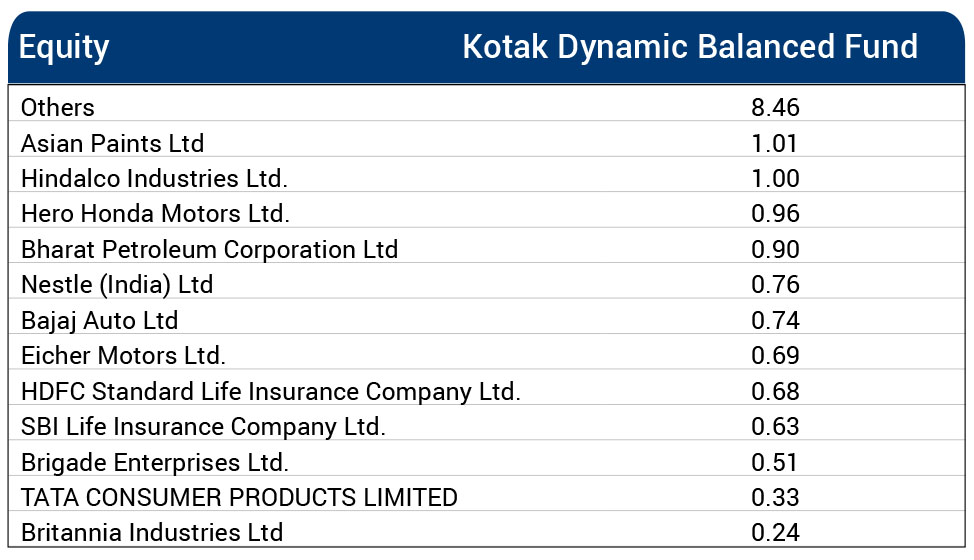Click the Equity column header
974x560 pixels.
pyautogui.click(x=64, y=47)
